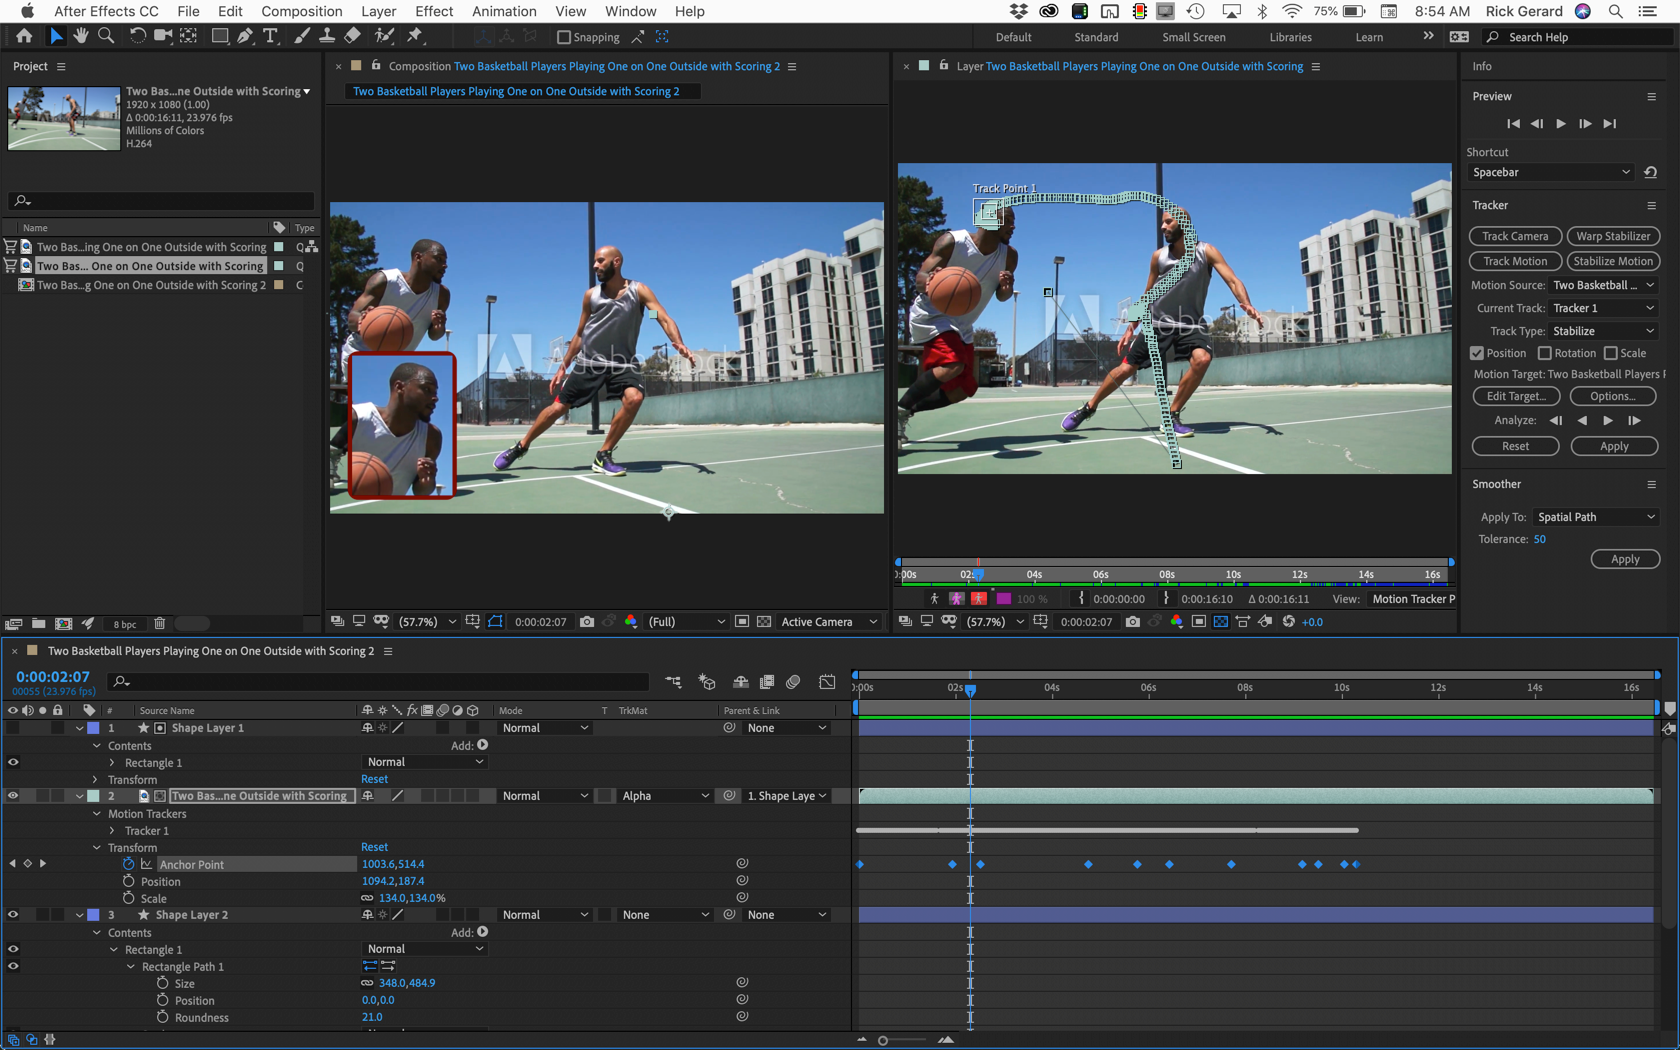The width and height of the screenshot is (1680, 1050).
Task: Switch to the Small Screen workspace
Action: tap(1193, 37)
